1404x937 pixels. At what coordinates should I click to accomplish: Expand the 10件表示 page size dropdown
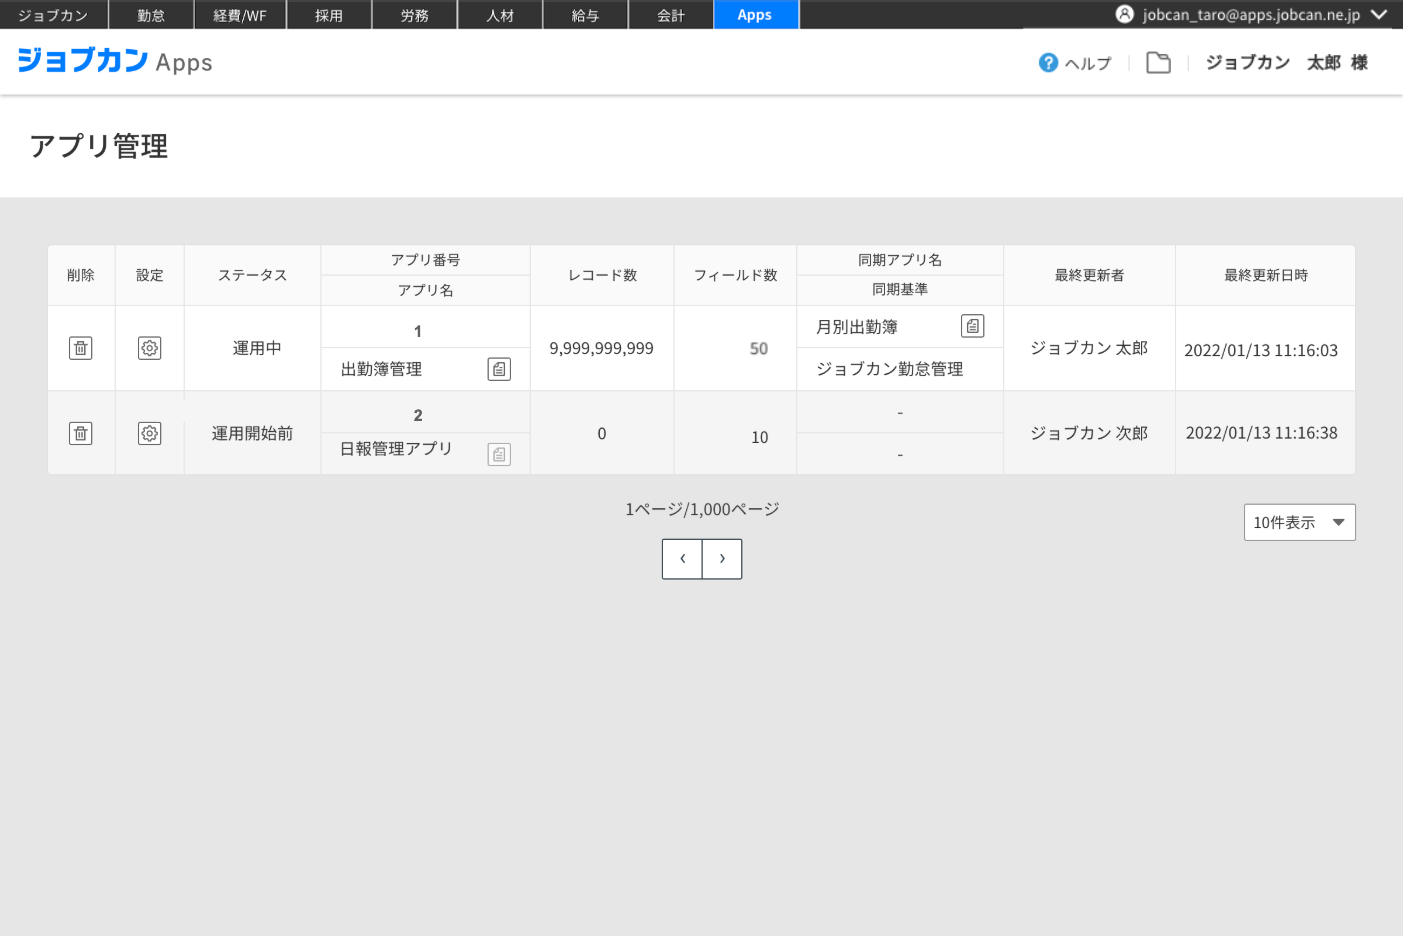[1299, 522]
